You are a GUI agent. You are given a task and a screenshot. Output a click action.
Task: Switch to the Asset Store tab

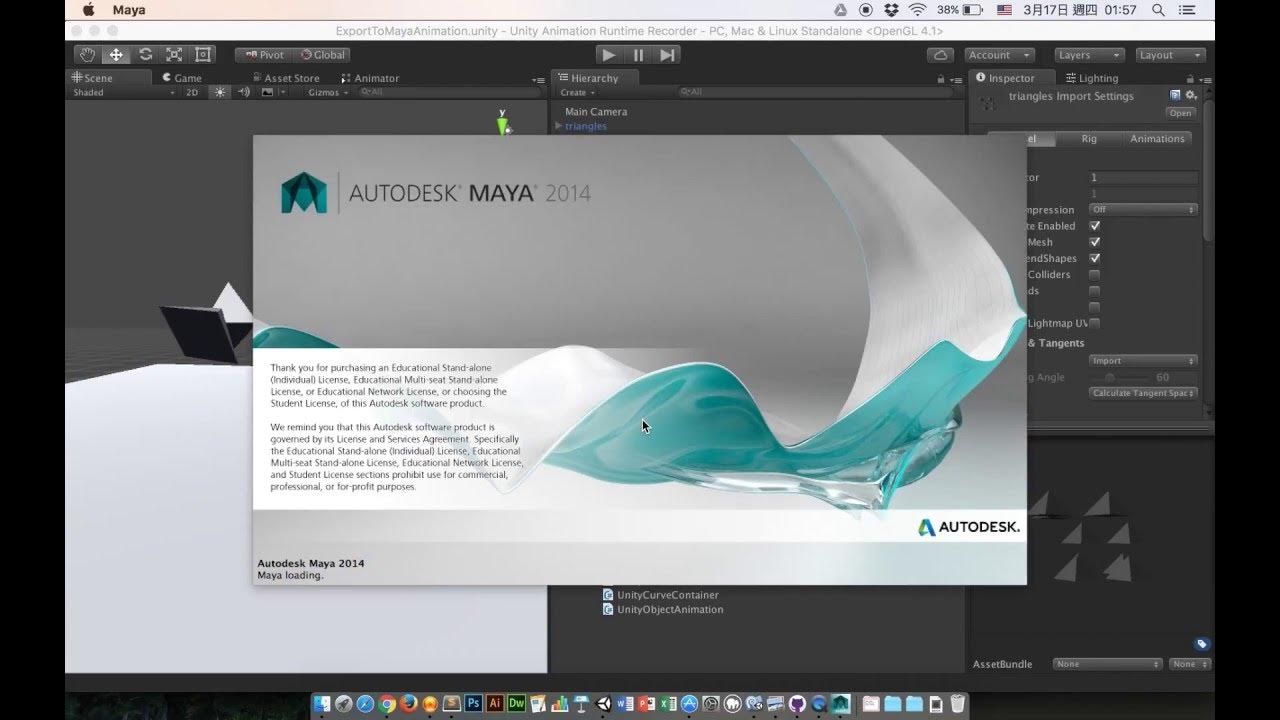[285, 78]
